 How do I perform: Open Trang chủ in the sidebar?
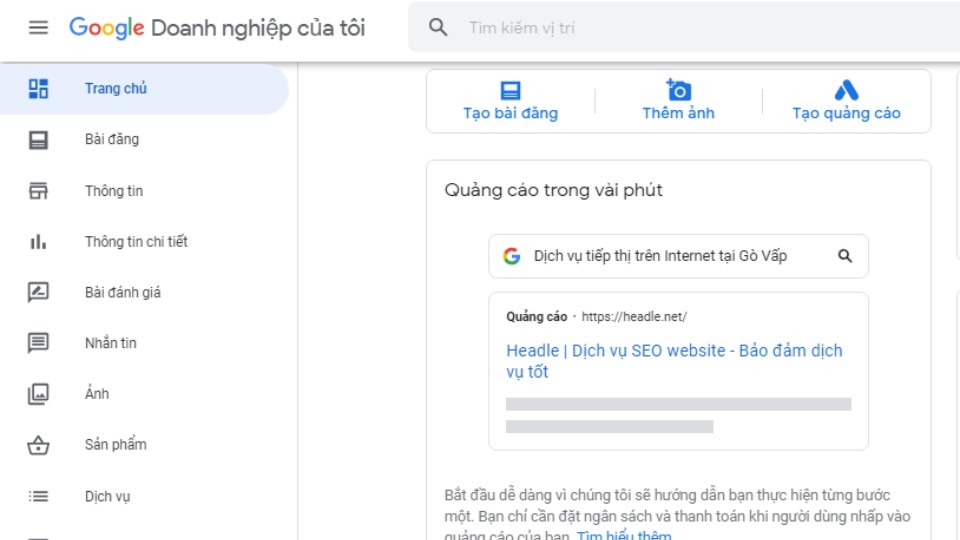tap(144, 89)
